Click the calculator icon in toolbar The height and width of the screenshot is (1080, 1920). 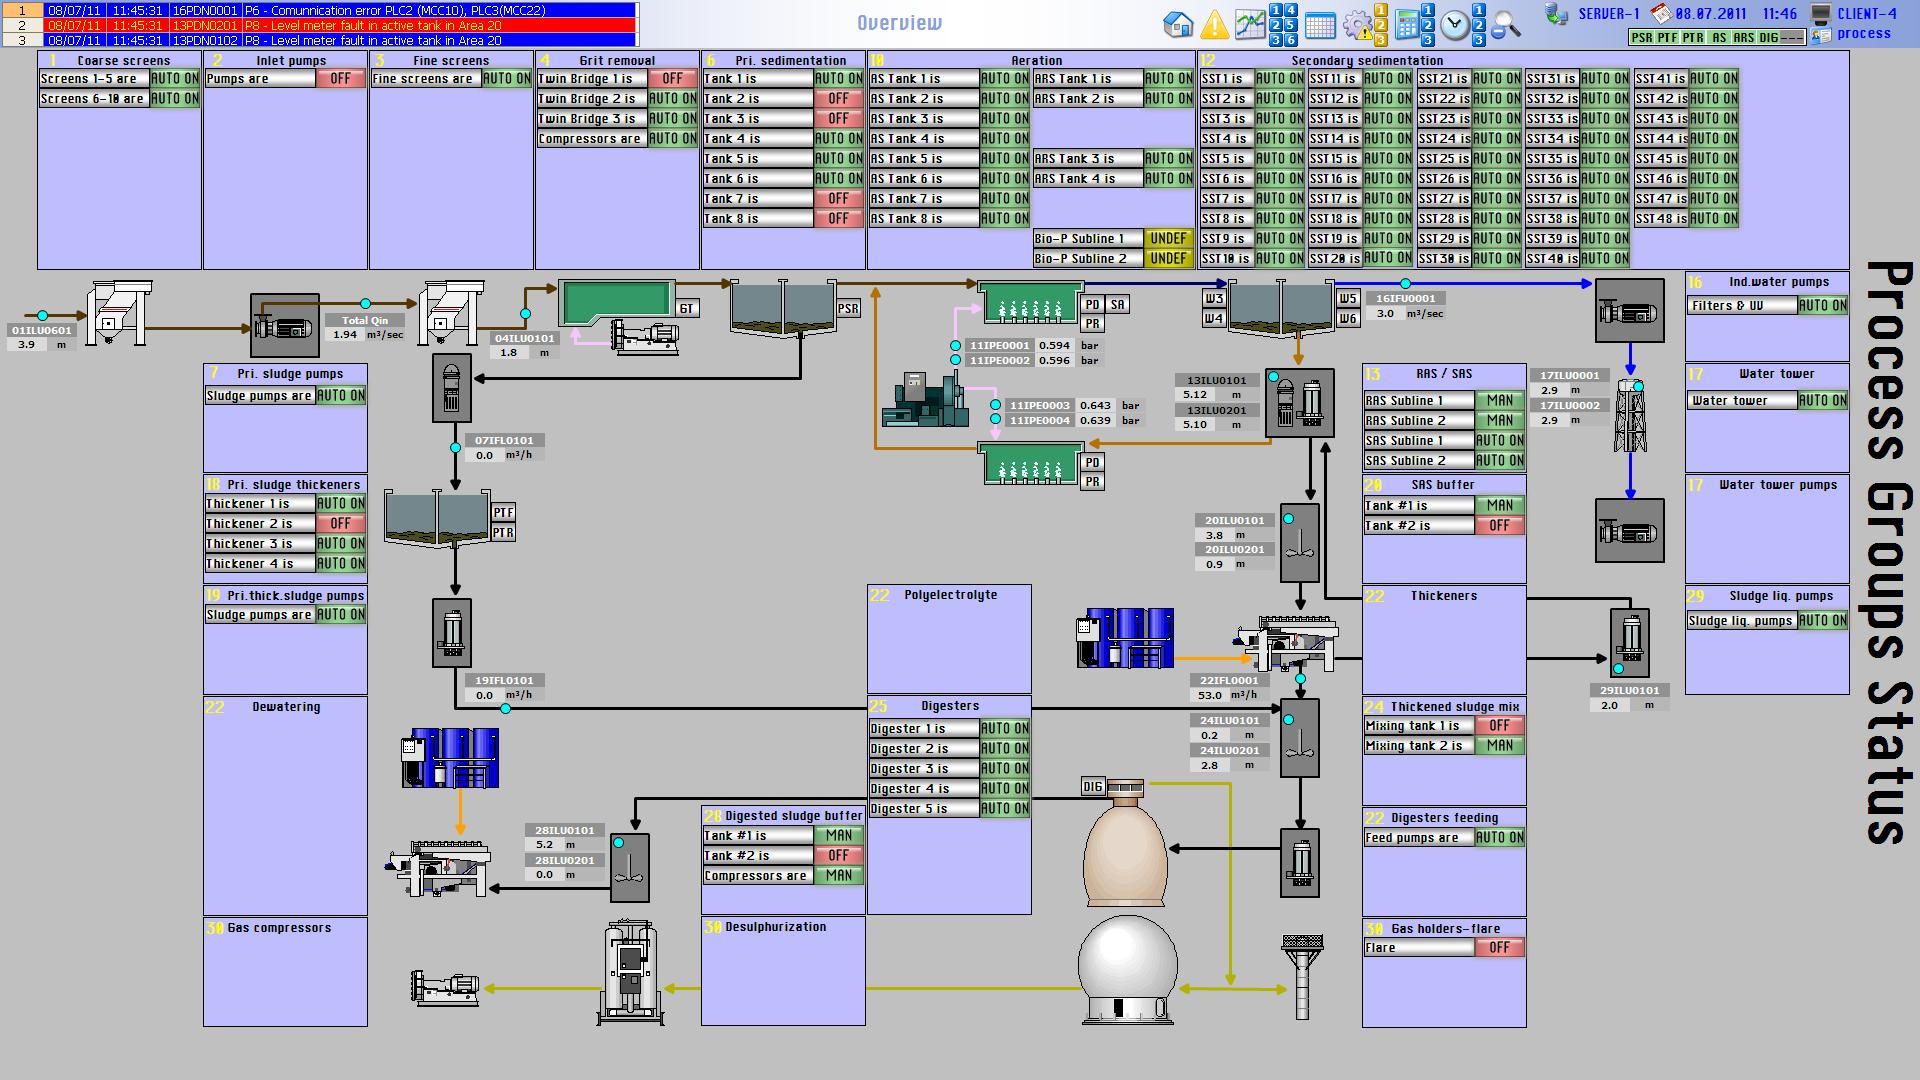tap(1407, 24)
